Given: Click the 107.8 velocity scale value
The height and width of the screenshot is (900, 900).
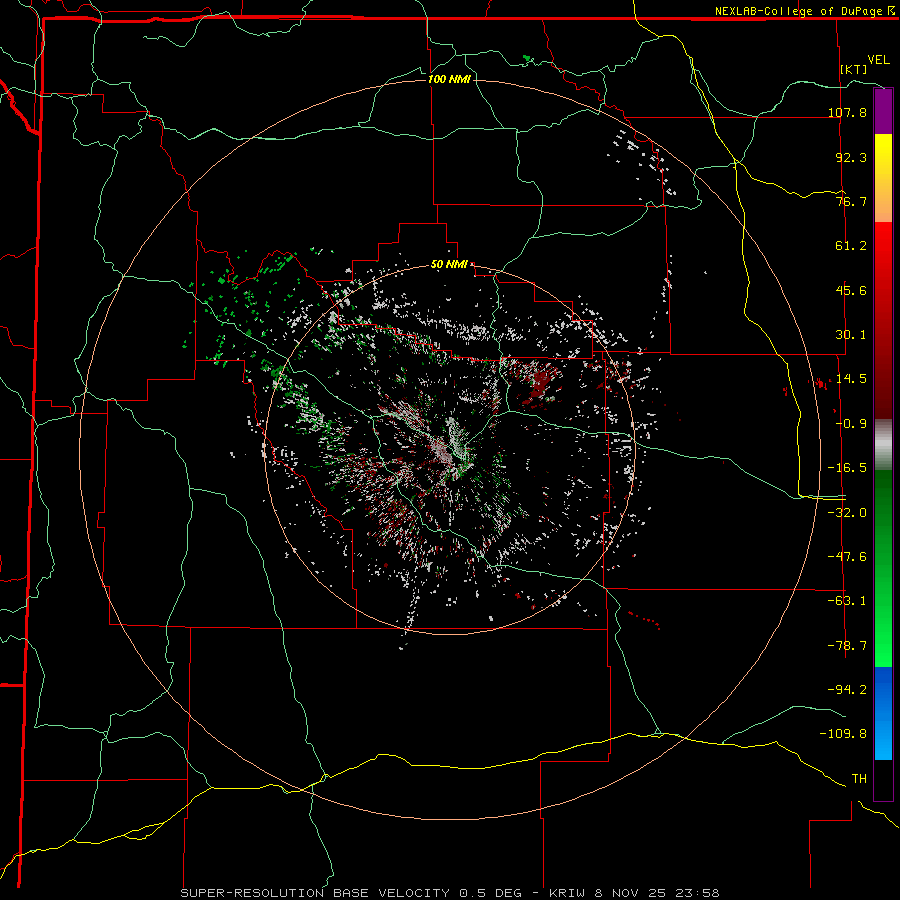Looking at the screenshot, I should click(847, 112).
